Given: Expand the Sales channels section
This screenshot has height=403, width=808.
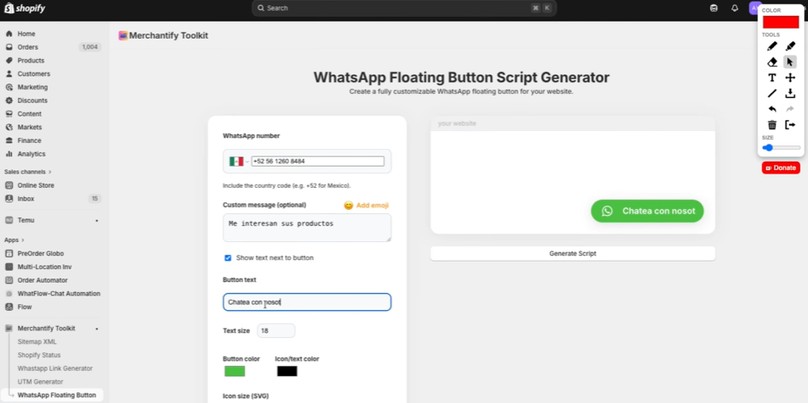Looking at the screenshot, I should [x=28, y=172].
